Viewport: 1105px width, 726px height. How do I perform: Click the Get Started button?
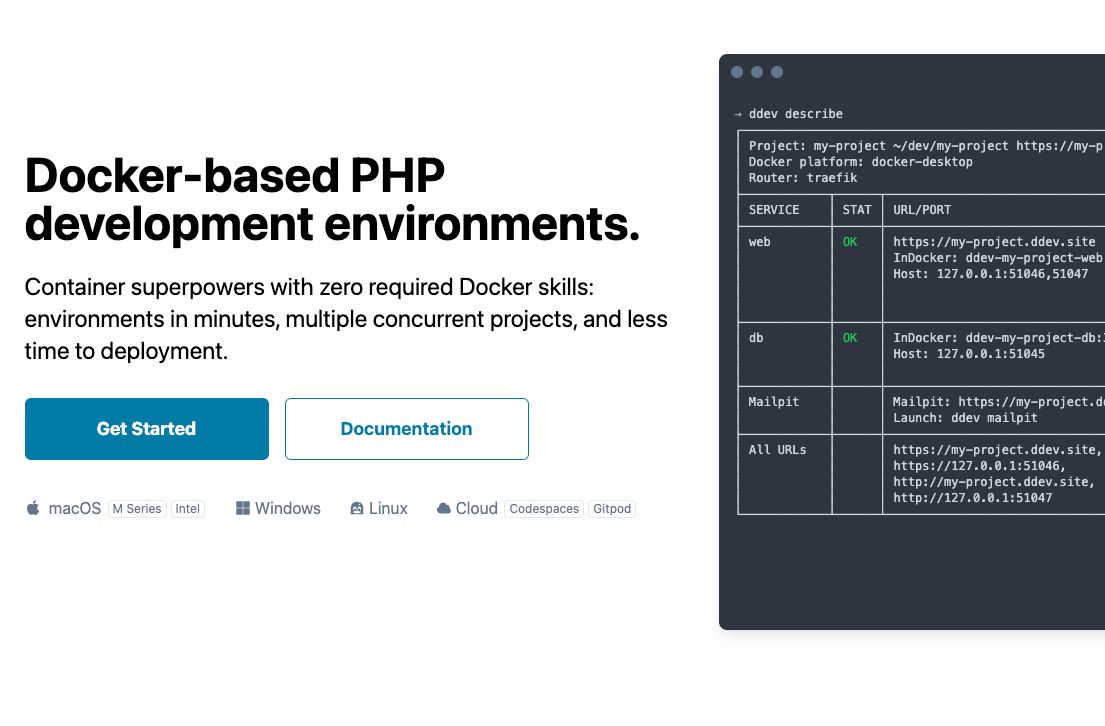click(x=147, y=429)
